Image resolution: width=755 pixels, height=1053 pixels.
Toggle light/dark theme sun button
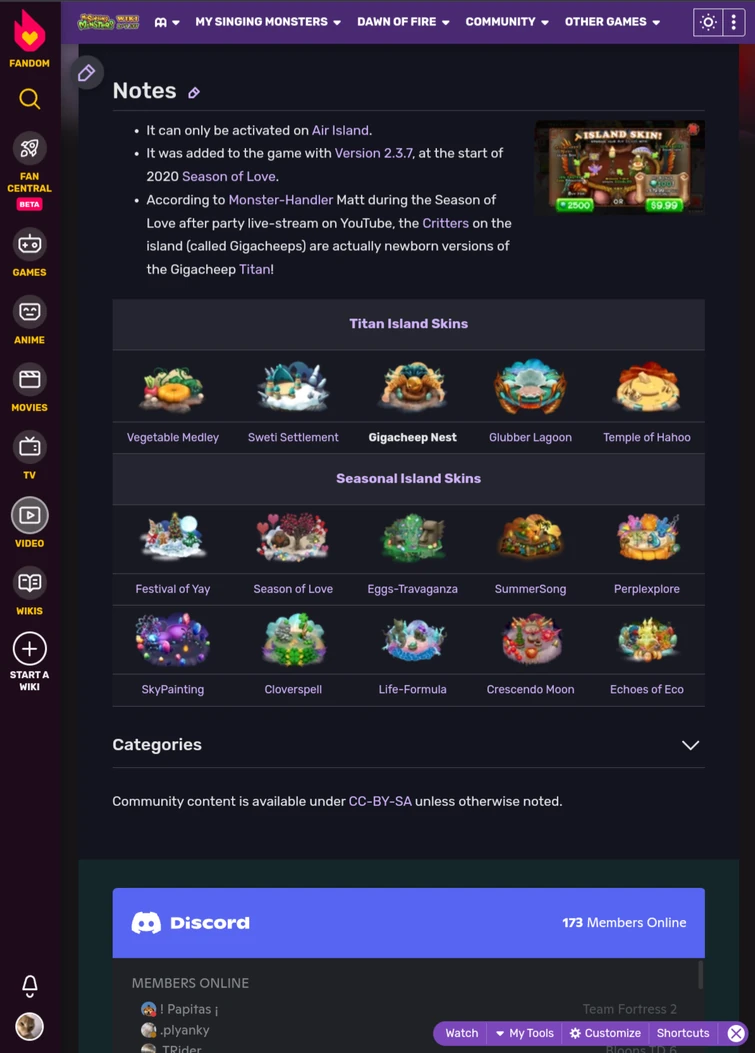pos(708,22)
